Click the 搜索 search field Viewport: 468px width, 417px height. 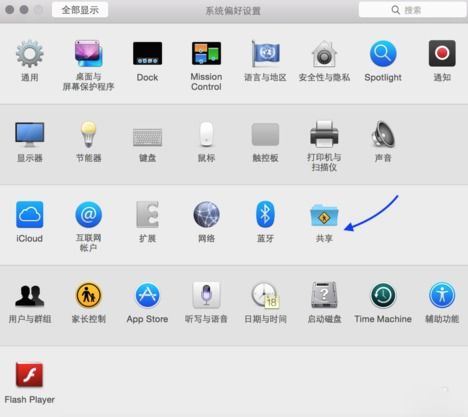click(x=412, y=10)
